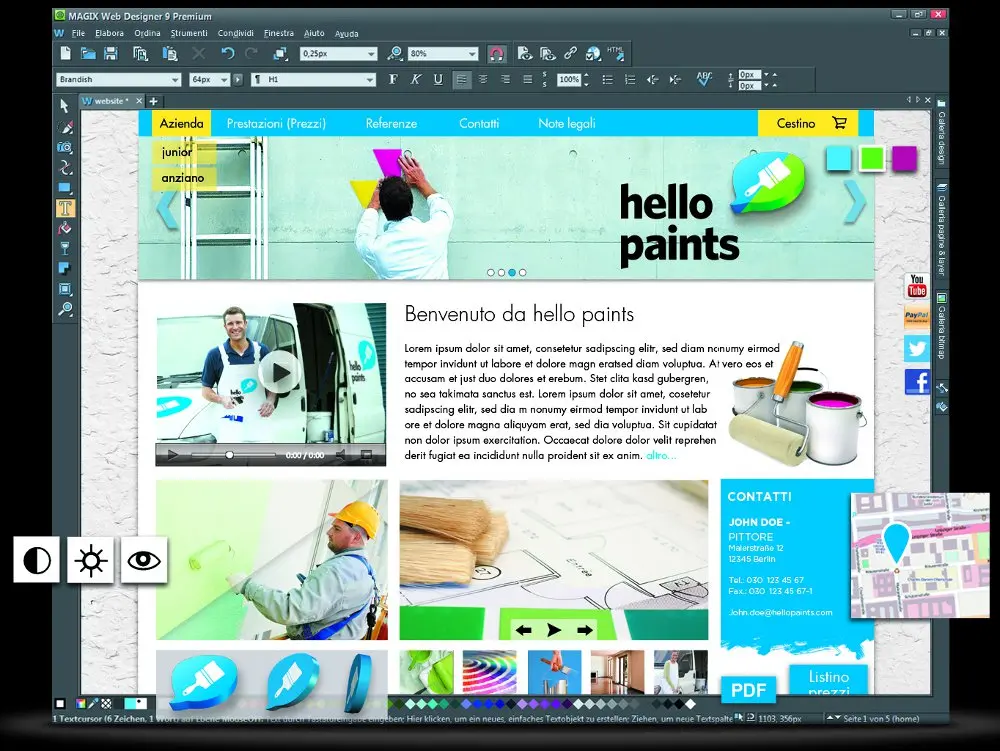This screenshot has height=751, width=1000.
Task: Save the document via the diskette icon
Action: click(x=111, y=53)
